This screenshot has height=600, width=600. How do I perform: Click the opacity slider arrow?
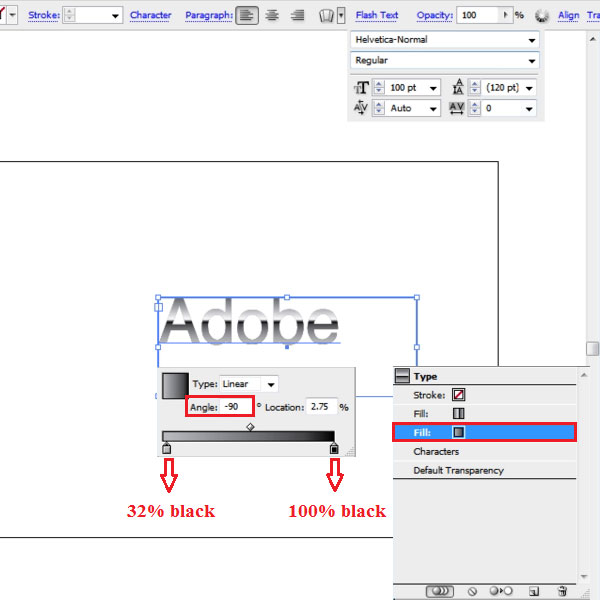coord(505,15)
